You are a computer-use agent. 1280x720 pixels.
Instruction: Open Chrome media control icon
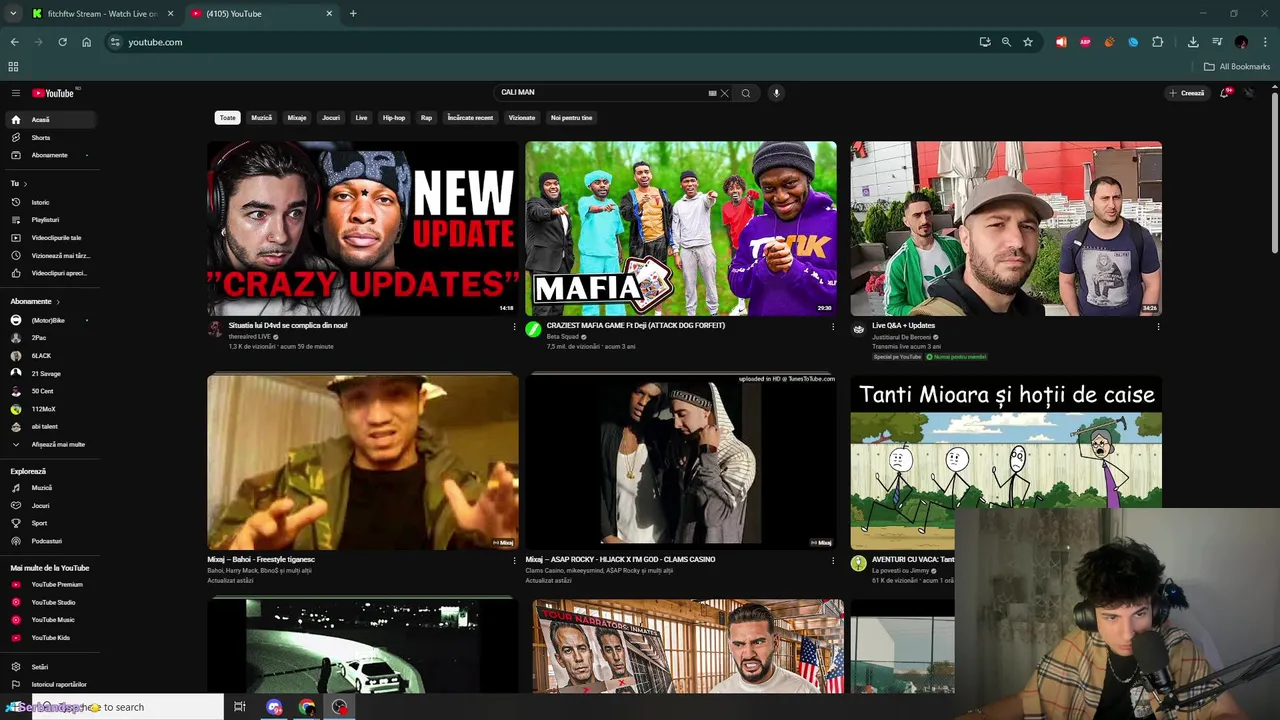(x=1217, y=42)
